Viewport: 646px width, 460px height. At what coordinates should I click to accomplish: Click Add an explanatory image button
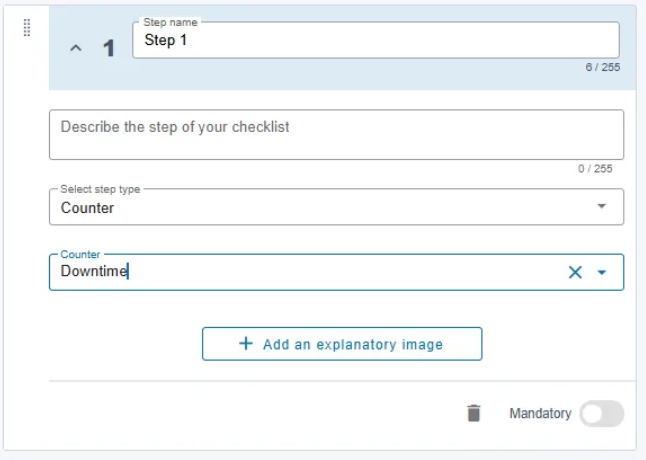pyautogui.click(x=342, y=344)
